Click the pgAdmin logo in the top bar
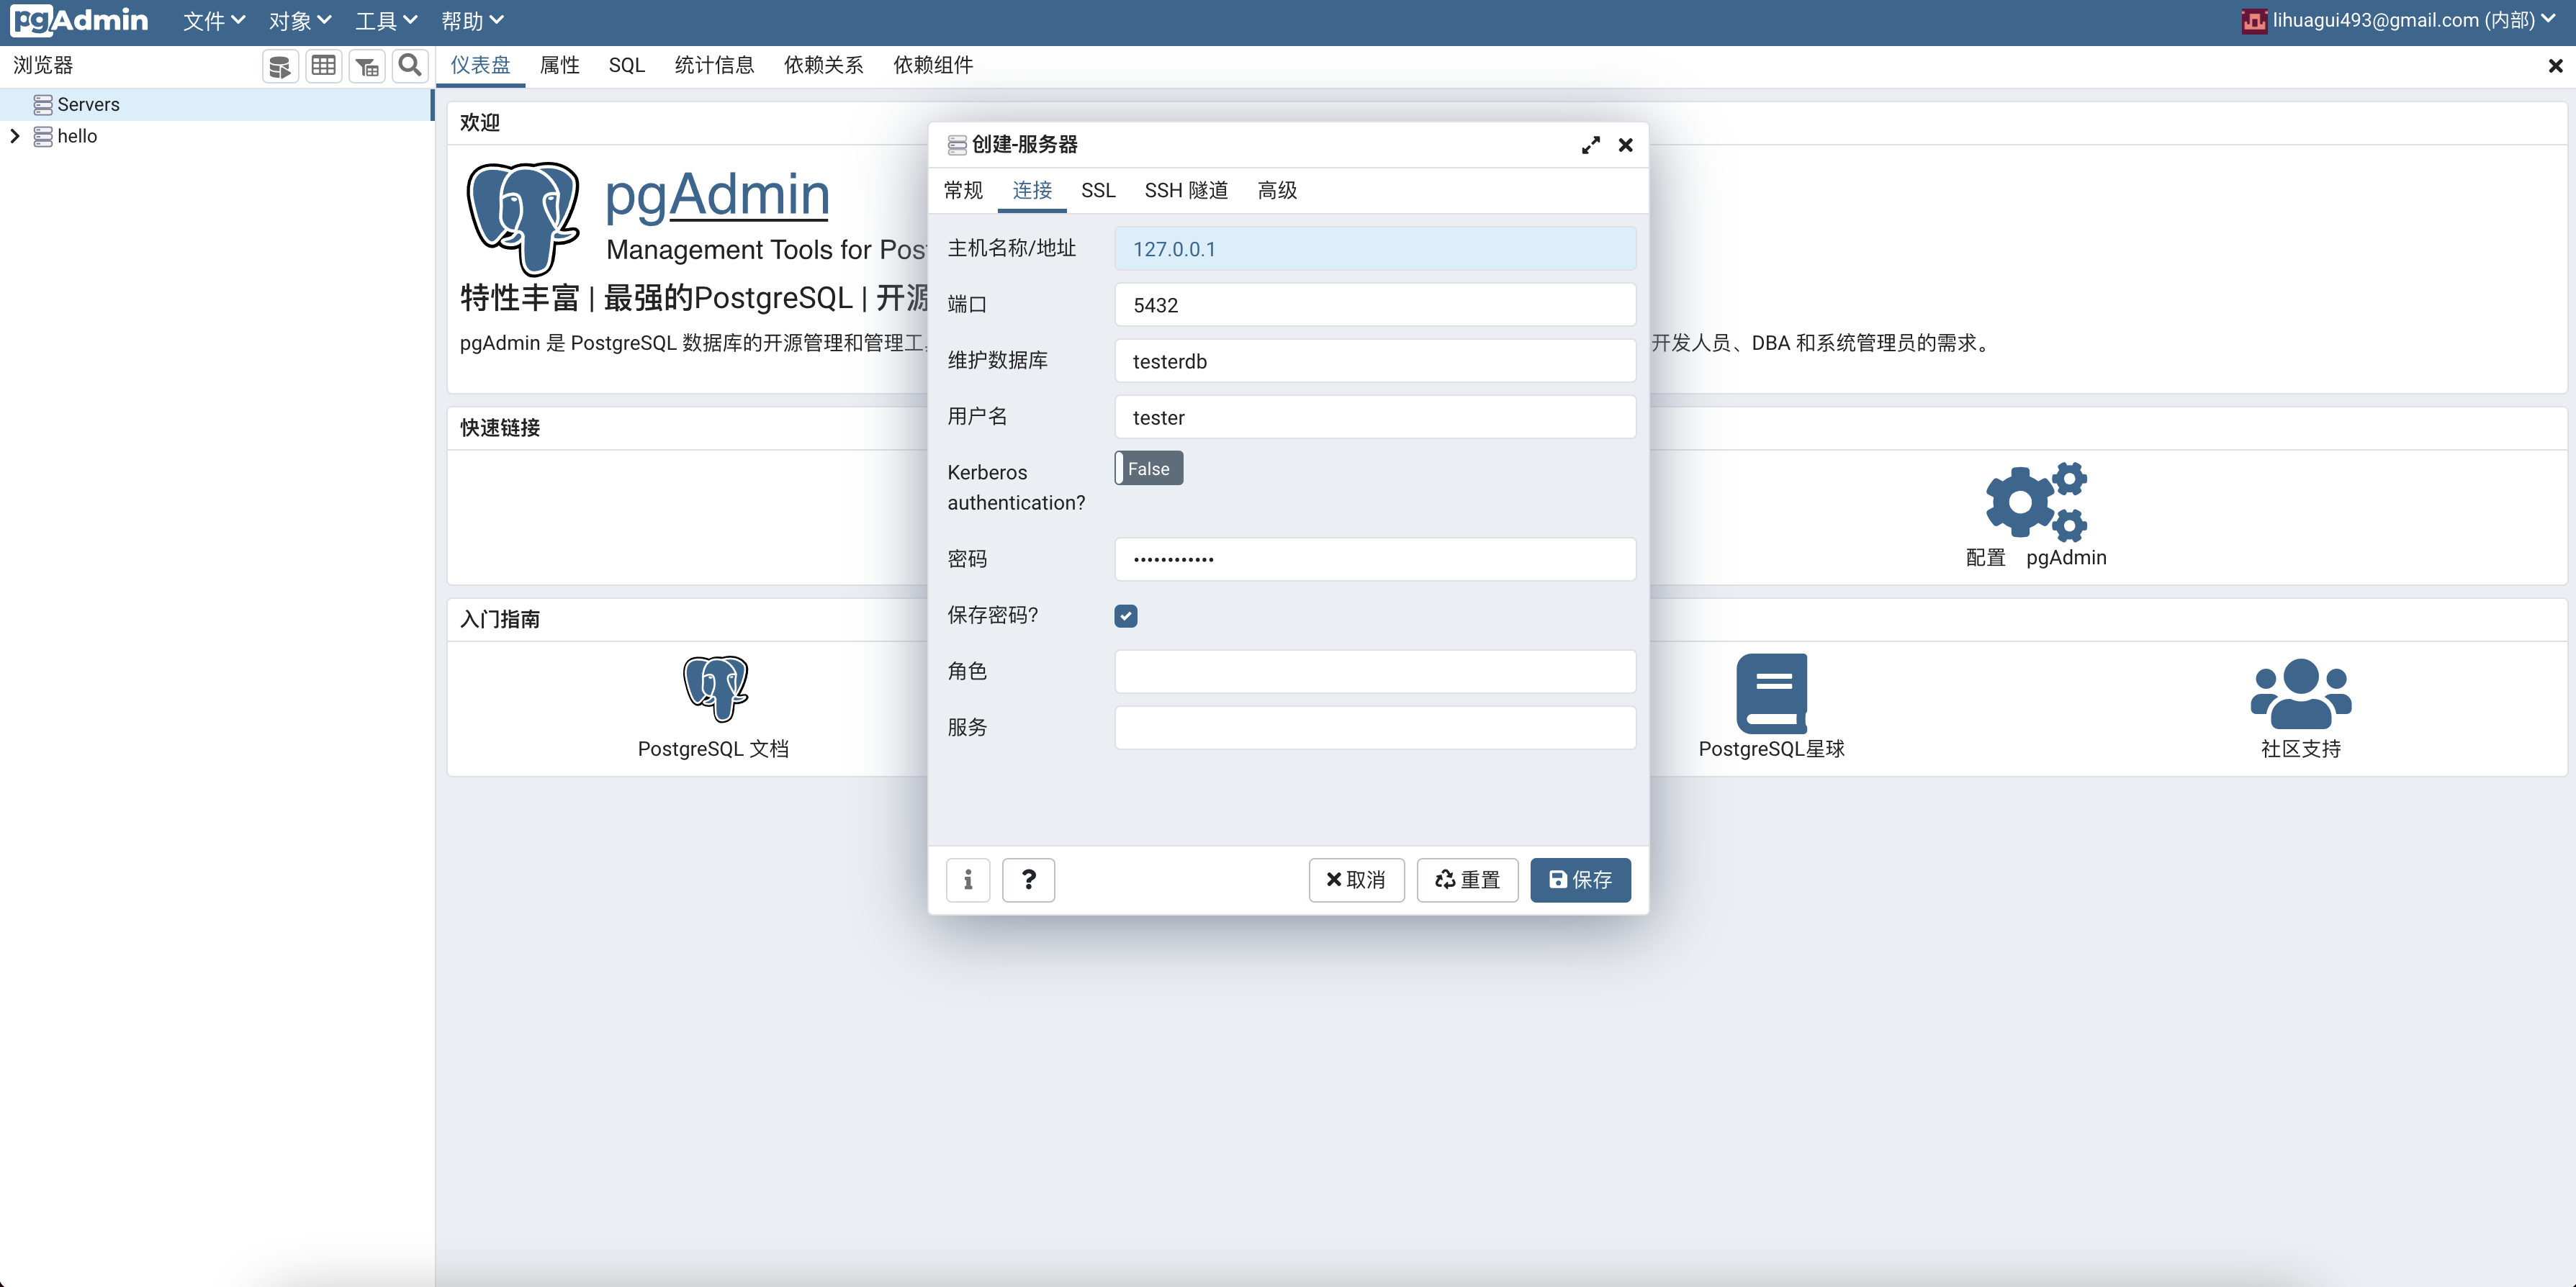Screen dimensions: 2576x1287 (x=80, y=20)
